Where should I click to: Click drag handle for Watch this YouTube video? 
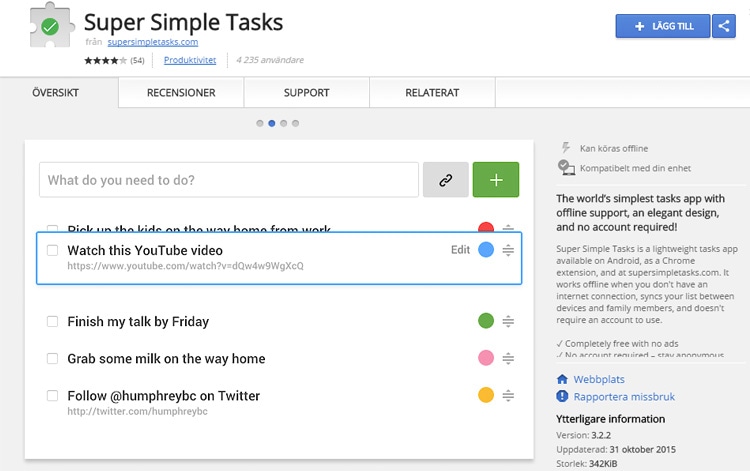click(x=508, y=250)
